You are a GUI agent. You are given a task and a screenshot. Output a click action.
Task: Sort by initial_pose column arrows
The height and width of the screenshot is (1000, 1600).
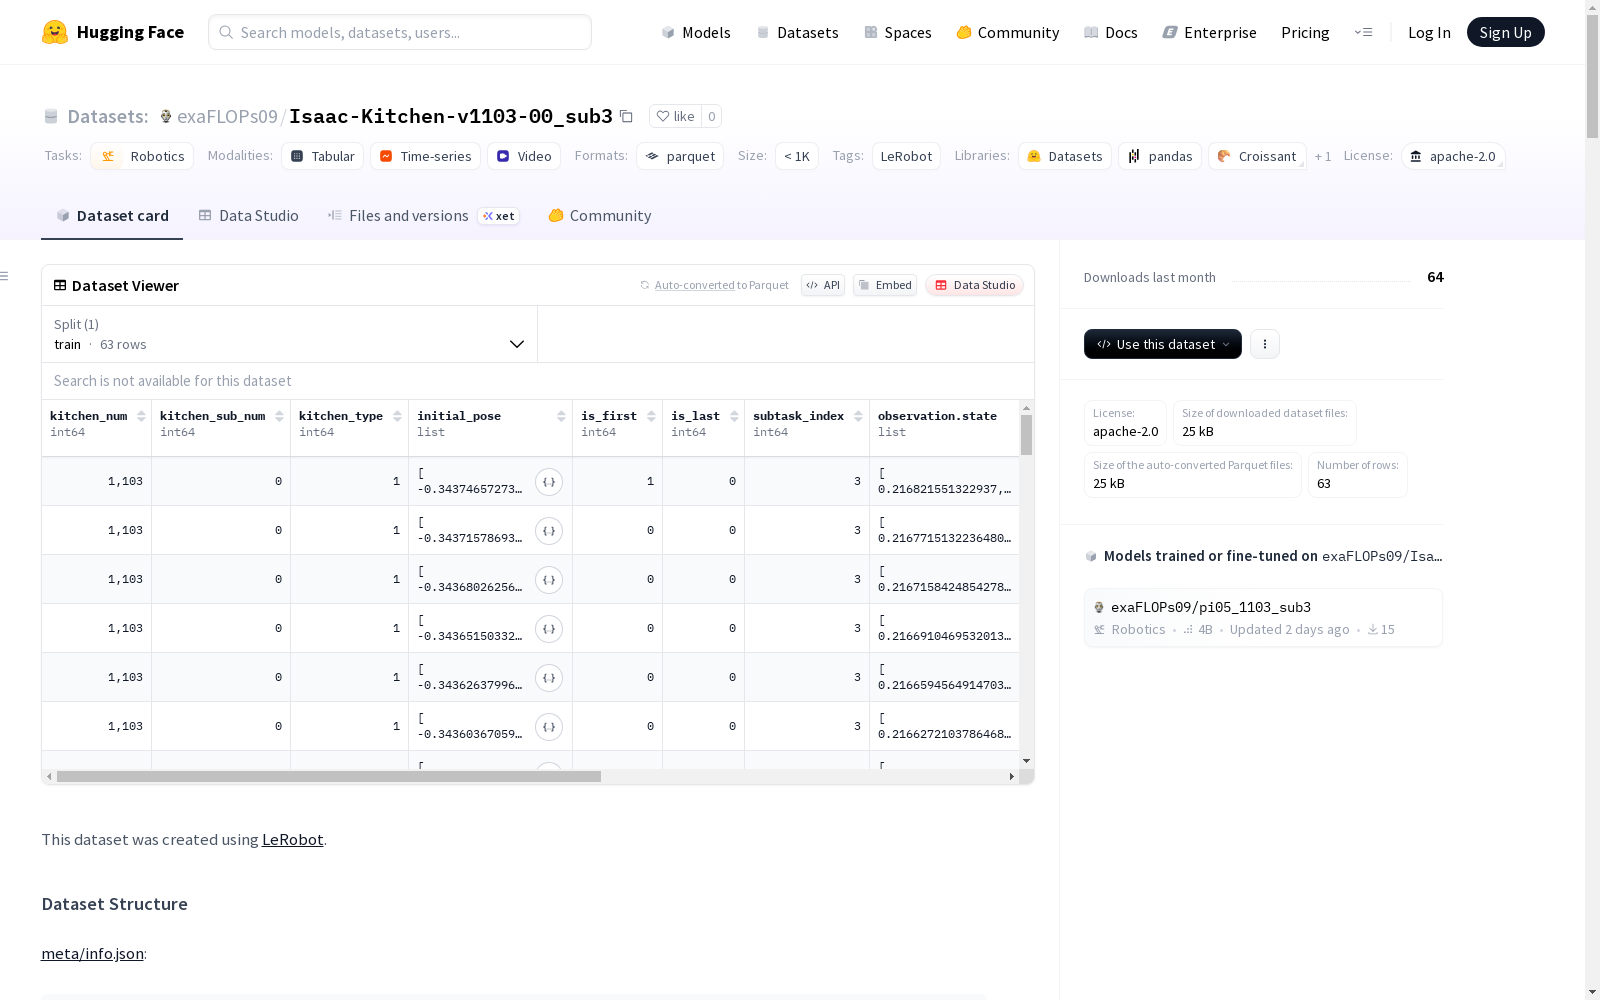[561, 416]
